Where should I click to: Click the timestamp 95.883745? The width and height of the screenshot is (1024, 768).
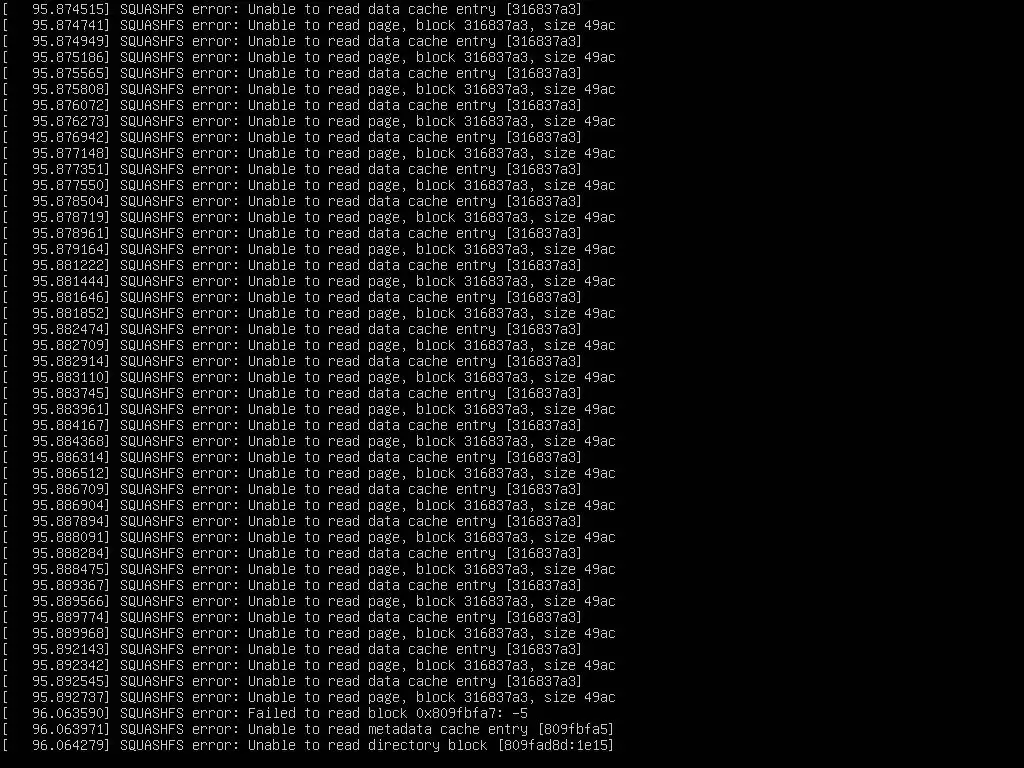71,393
